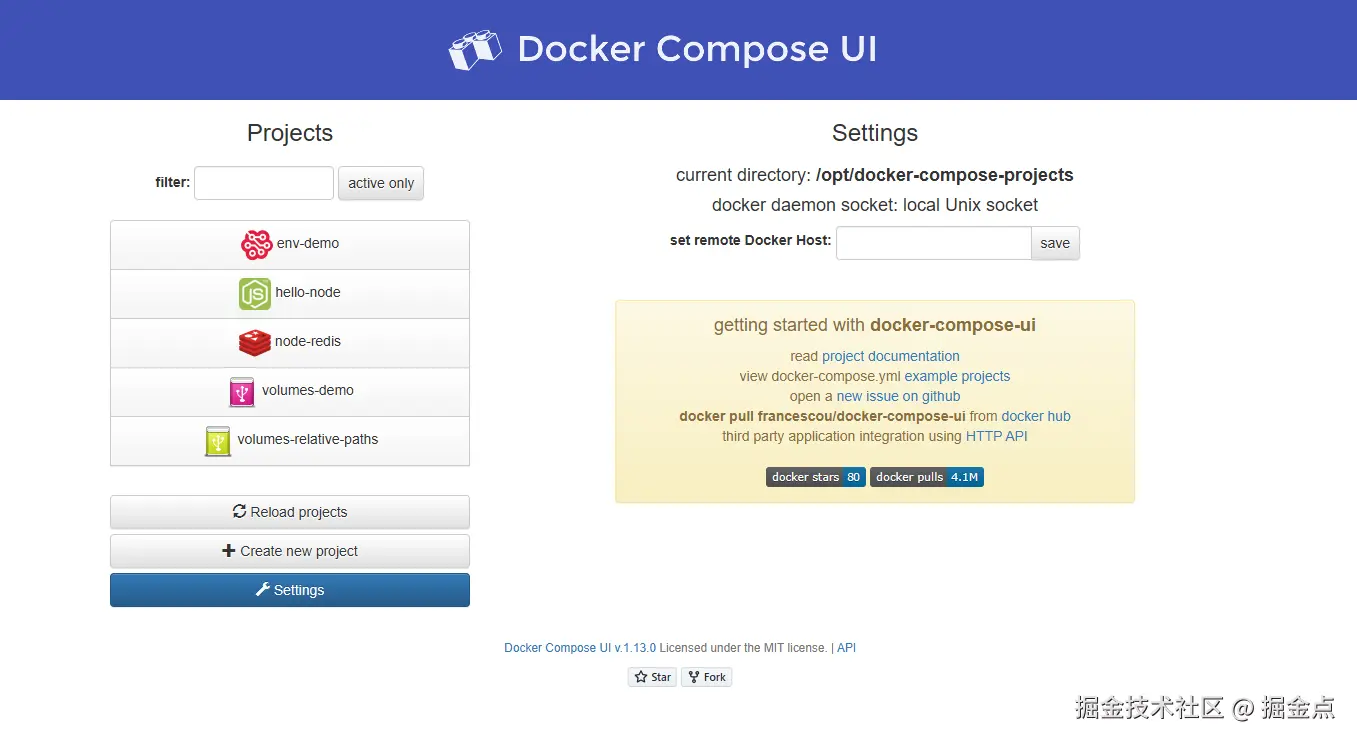The width and height of the screenshot is (1357, 743).
Task: Open the HTTP API link
Action: [997, 436]
